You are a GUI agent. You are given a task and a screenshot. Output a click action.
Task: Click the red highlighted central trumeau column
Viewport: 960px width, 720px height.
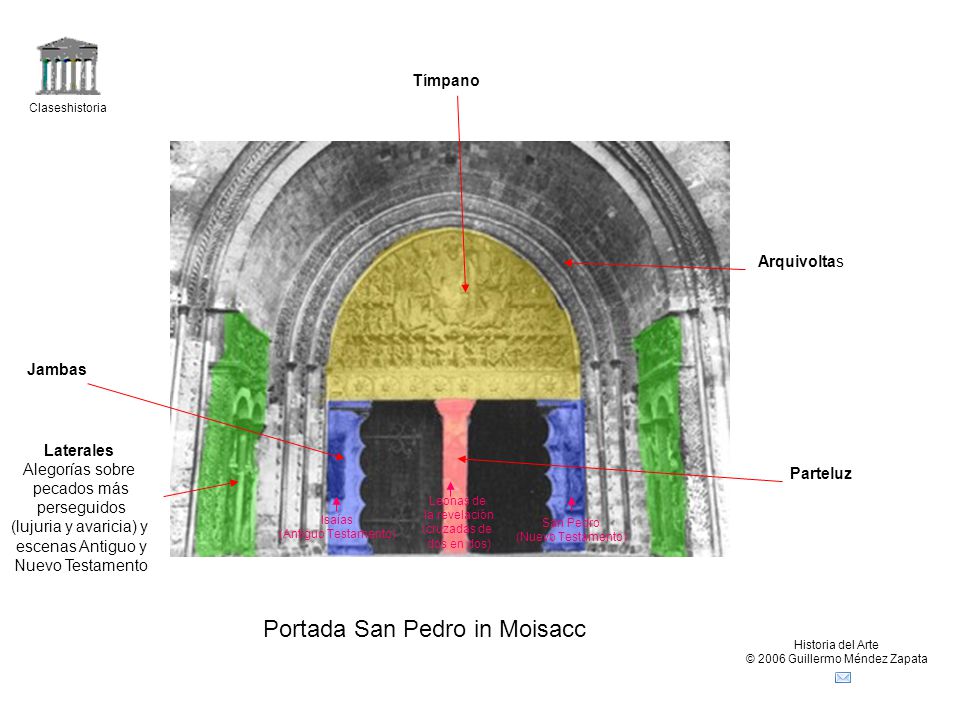455,474
